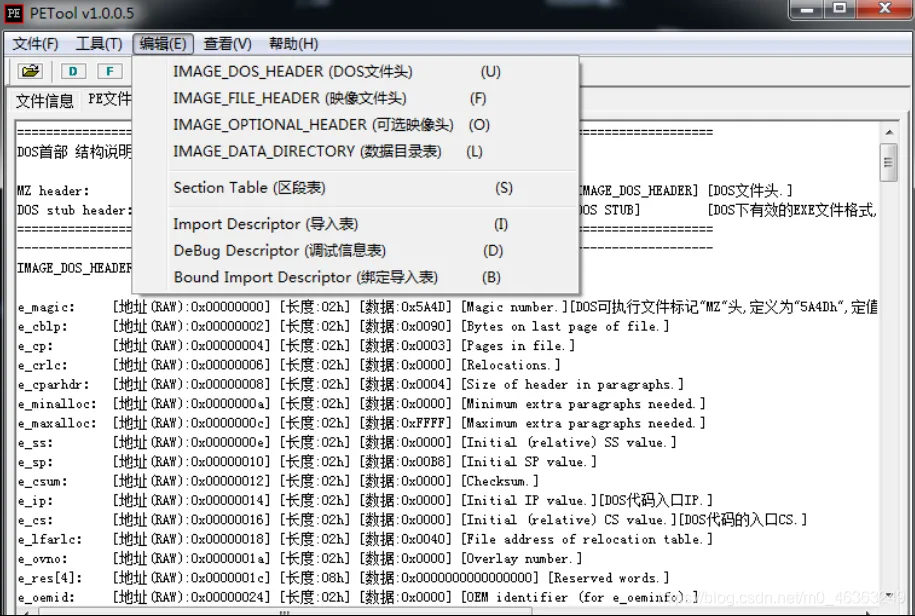Click the open file folder toolbar icon
This screenshot has width=915, height=616.
click(x=30, y=71)
